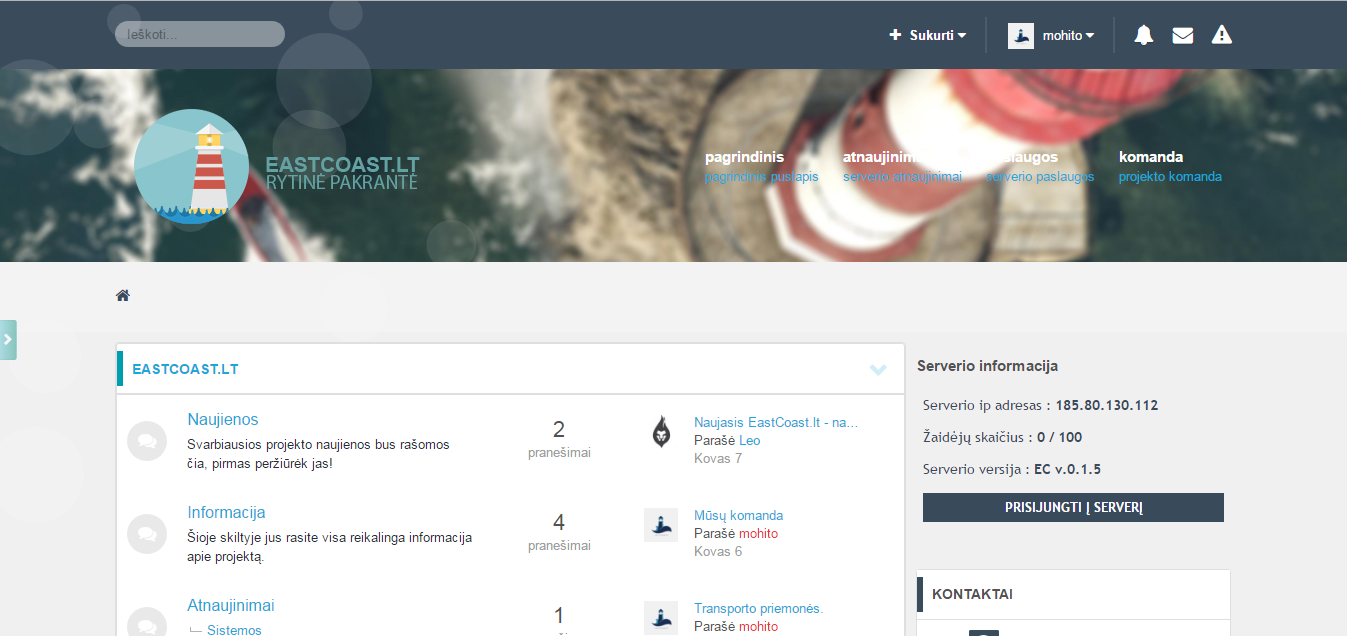Open the komanda menu item
Screen dimensions: 1347x636
(x=1170, y=166)
